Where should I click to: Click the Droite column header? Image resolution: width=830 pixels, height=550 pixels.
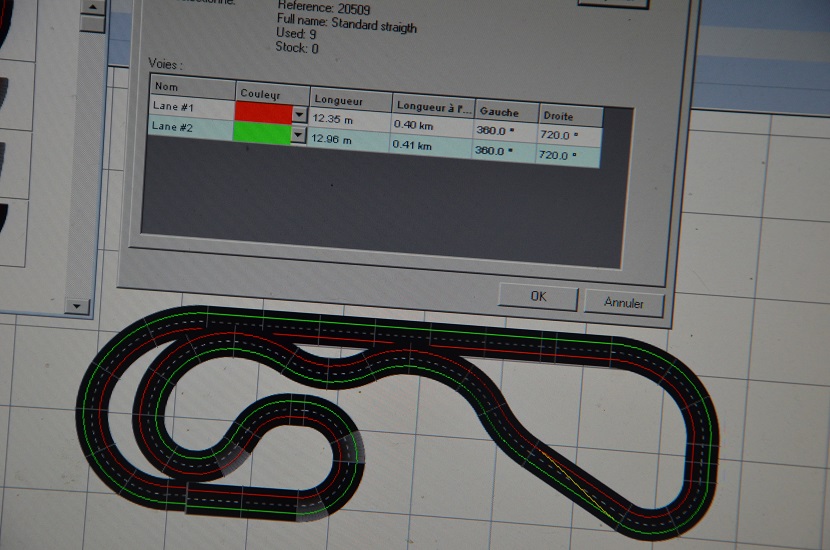pos(571,116)
